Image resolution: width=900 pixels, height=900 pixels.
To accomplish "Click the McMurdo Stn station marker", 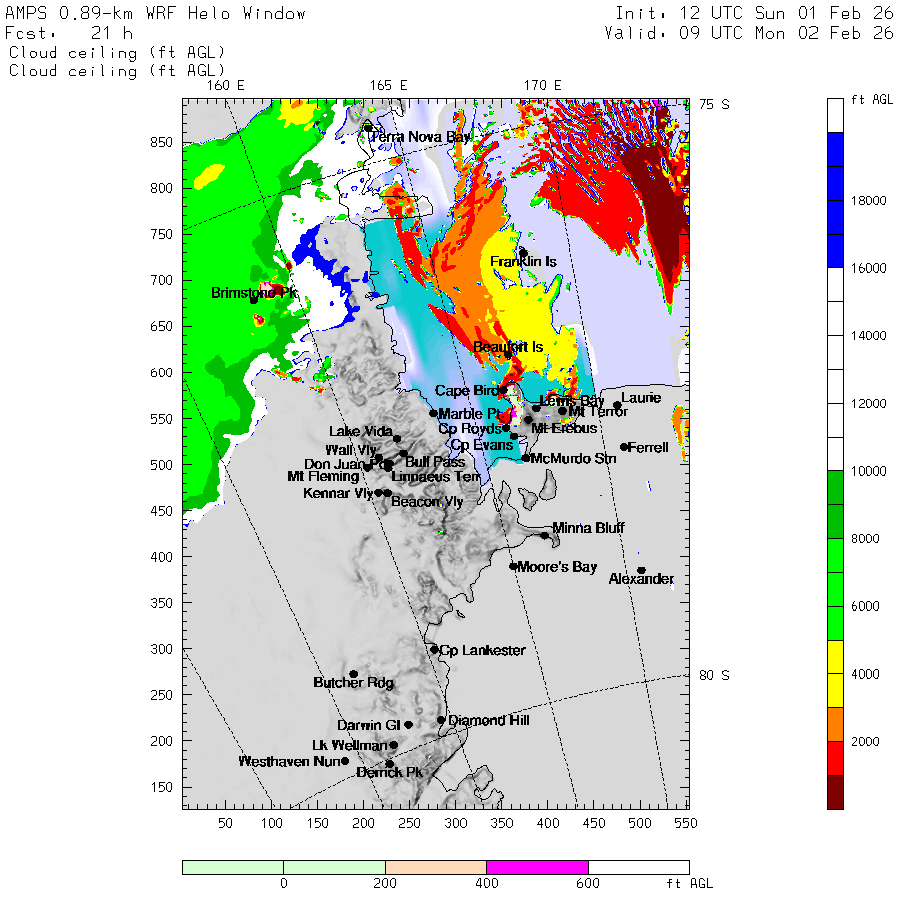I will point(526,458).
